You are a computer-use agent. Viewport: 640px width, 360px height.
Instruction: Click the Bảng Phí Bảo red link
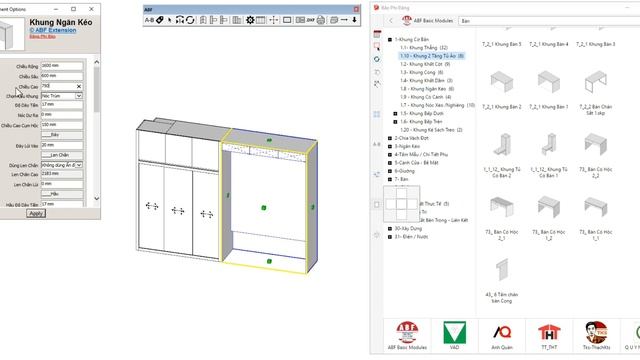pyautogui.click(x=42, y=37)
